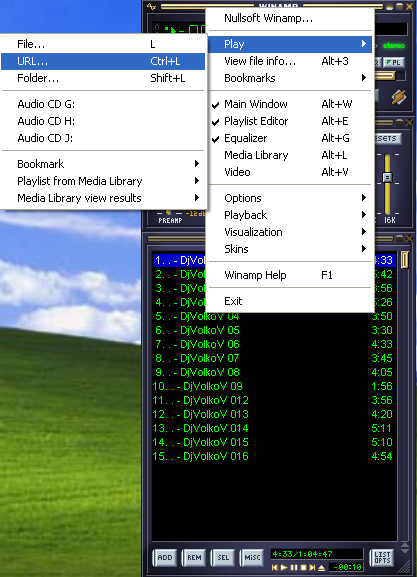This screenshot has width=417, height=577.
Task: Click equalizer PRESETS button
Action: pos(387,138)
